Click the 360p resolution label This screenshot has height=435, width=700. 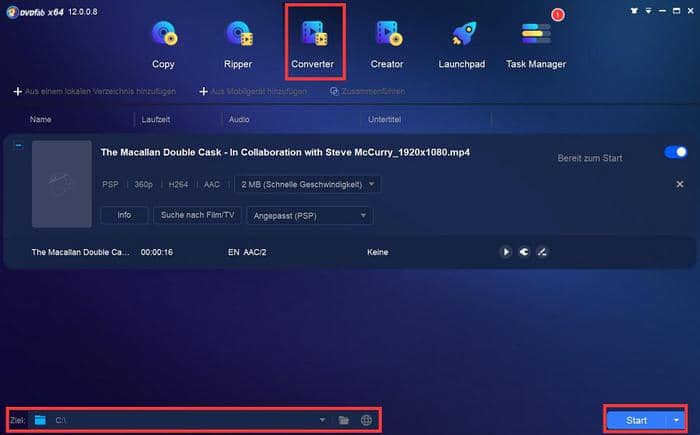(143, 184)
